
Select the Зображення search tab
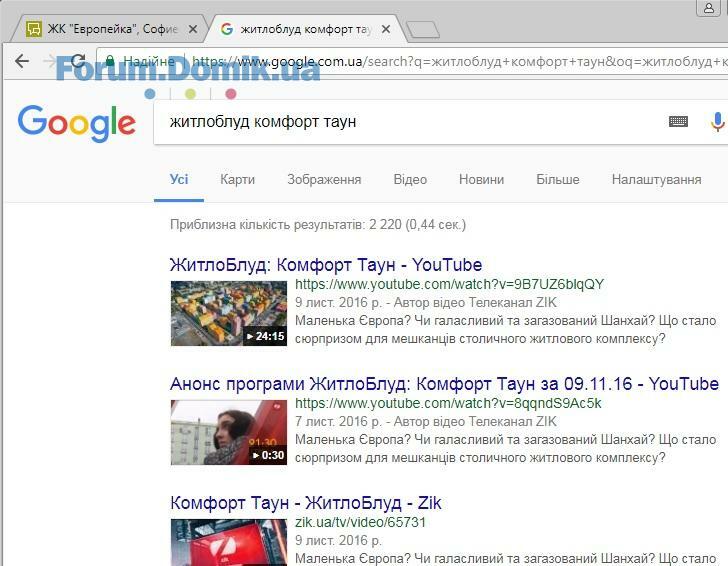click(x=324, y=180)
